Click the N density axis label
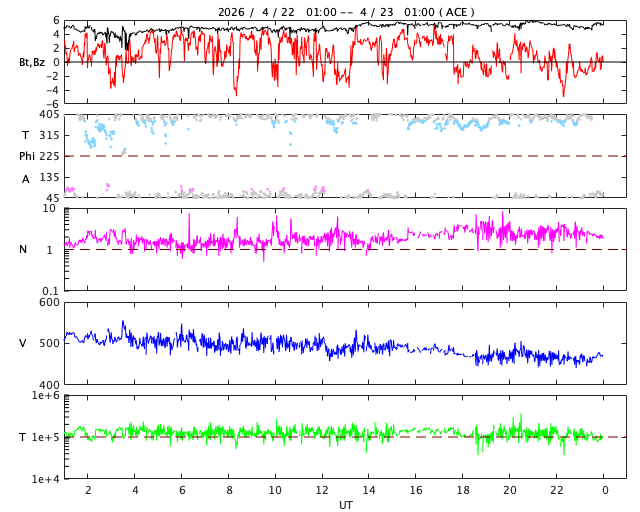 [x=23, y=249]
